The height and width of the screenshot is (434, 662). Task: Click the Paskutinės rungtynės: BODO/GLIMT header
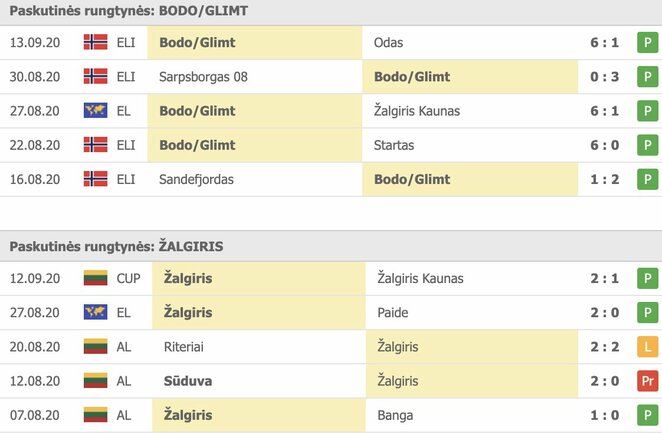129,11
